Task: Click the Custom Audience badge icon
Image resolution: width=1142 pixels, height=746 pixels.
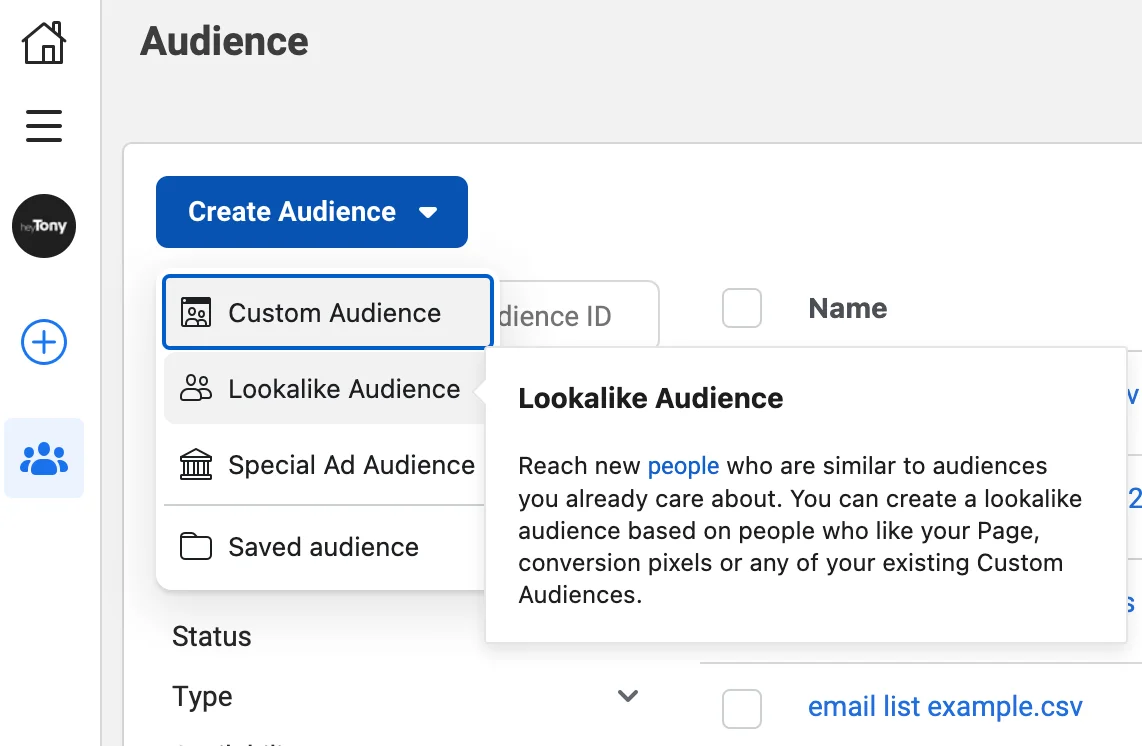Action: pyautogui.click(x=196, y=312)
